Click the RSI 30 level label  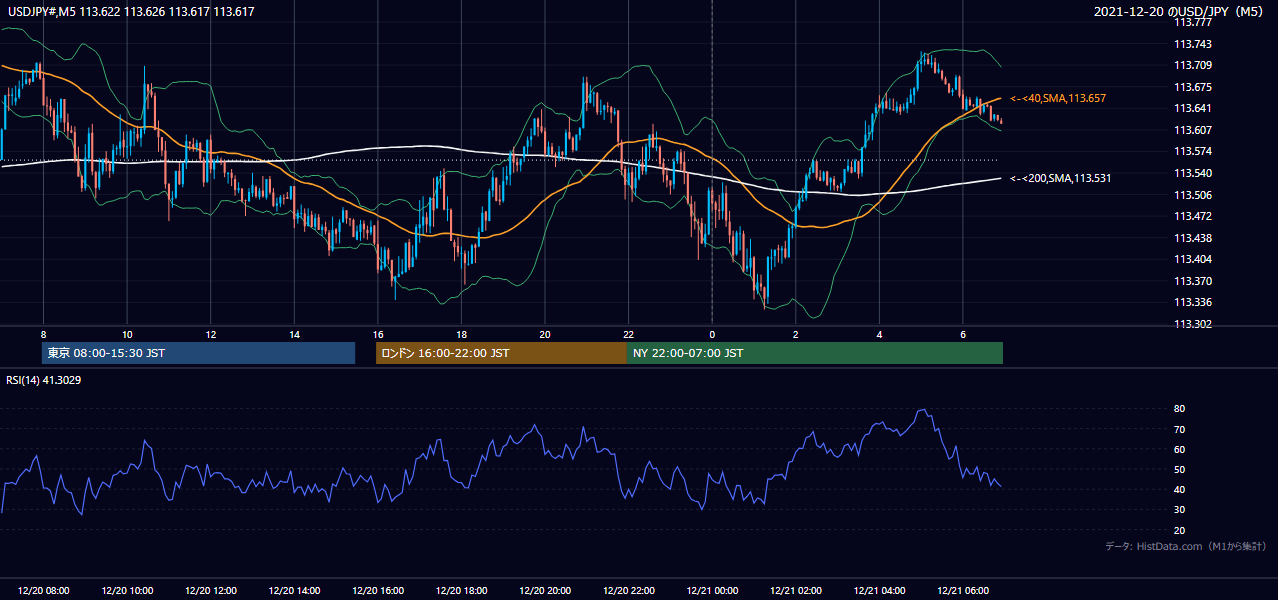click(x=1180, y=510)
